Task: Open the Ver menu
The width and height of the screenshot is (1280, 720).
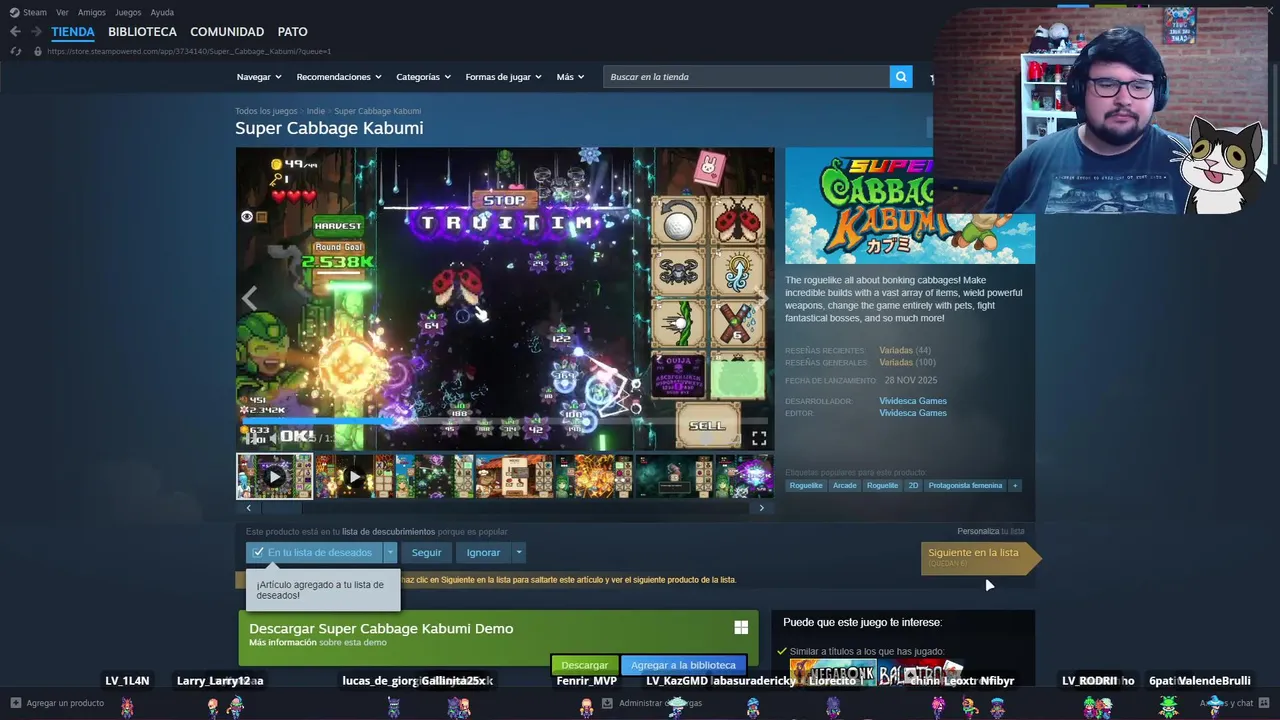Action: (62, 13)
